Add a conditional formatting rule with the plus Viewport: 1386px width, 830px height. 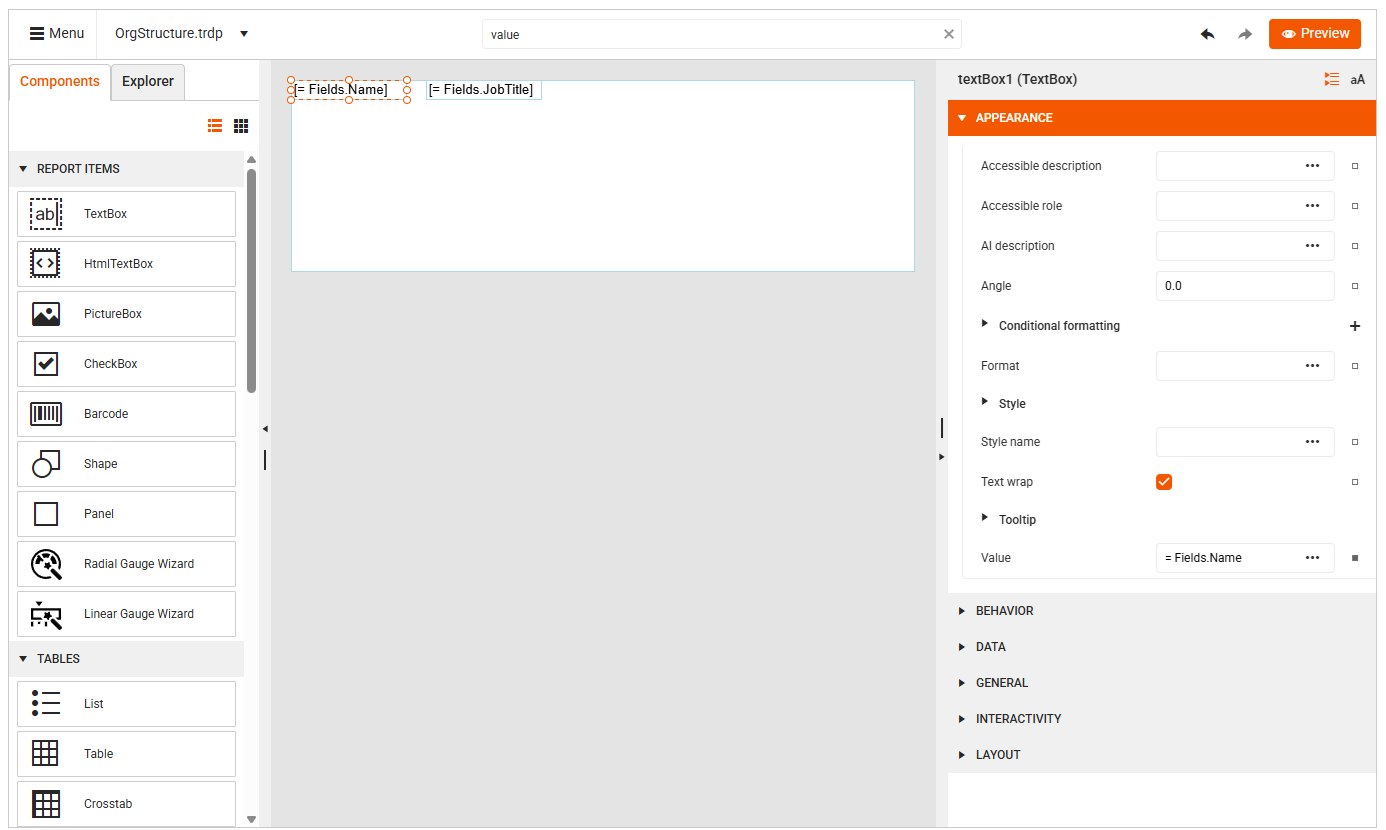[x=1355, y=325]
